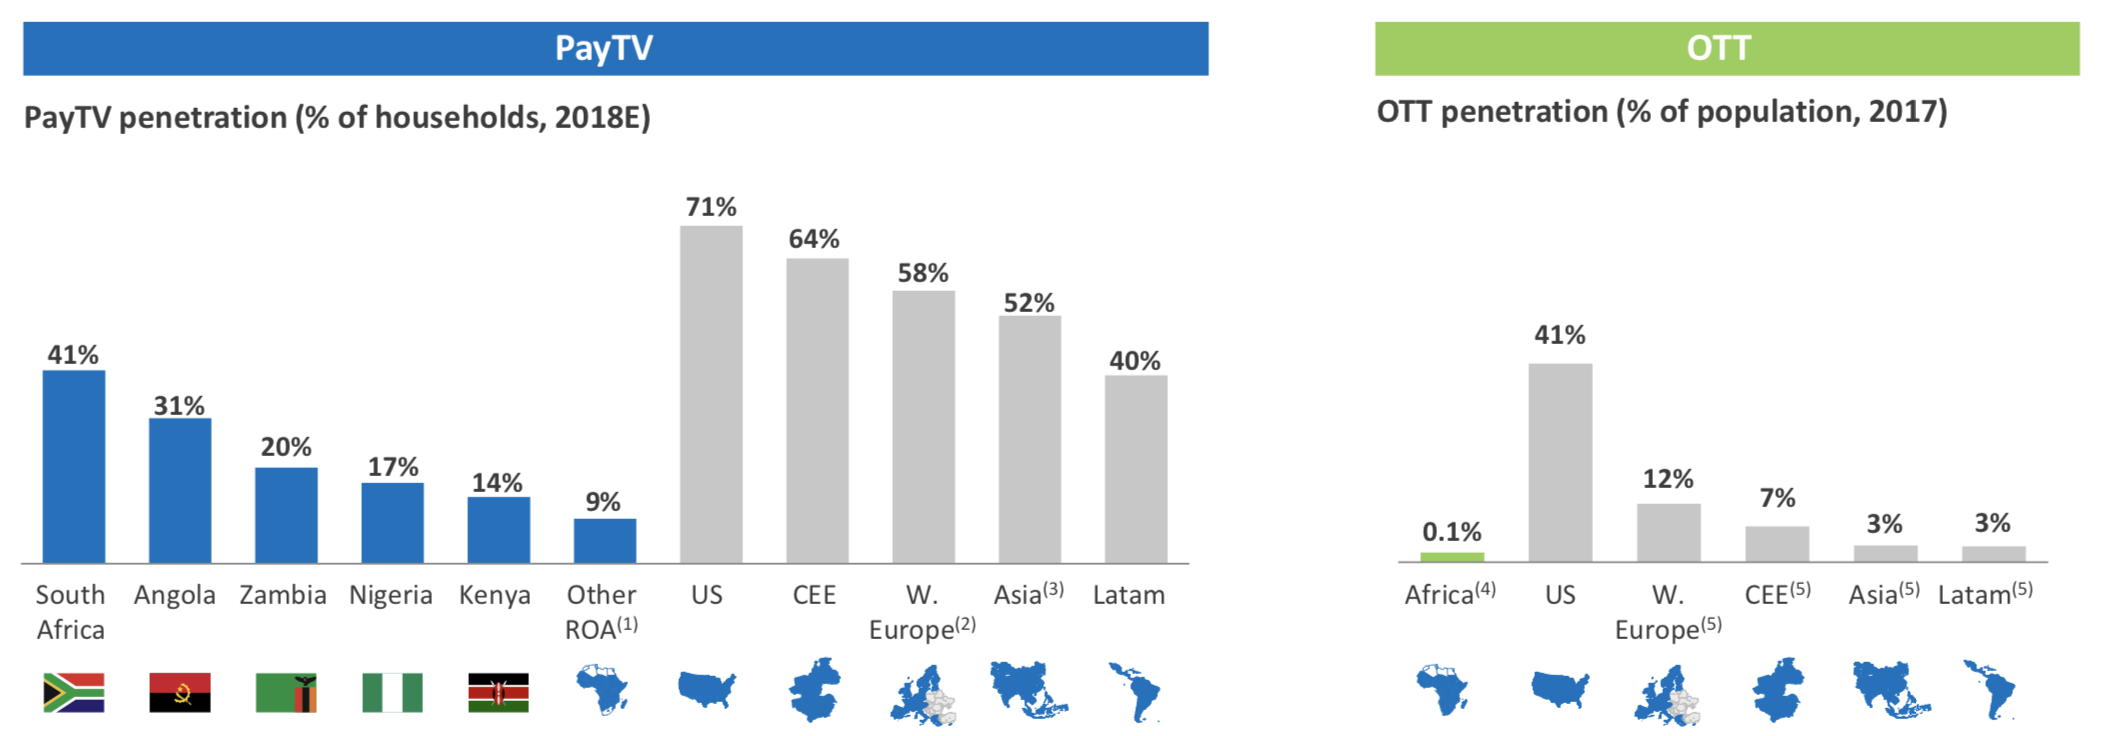The image size is (2104, 736).
Task: Select the Kenya flag icon
Action: (x=498, y=692)
